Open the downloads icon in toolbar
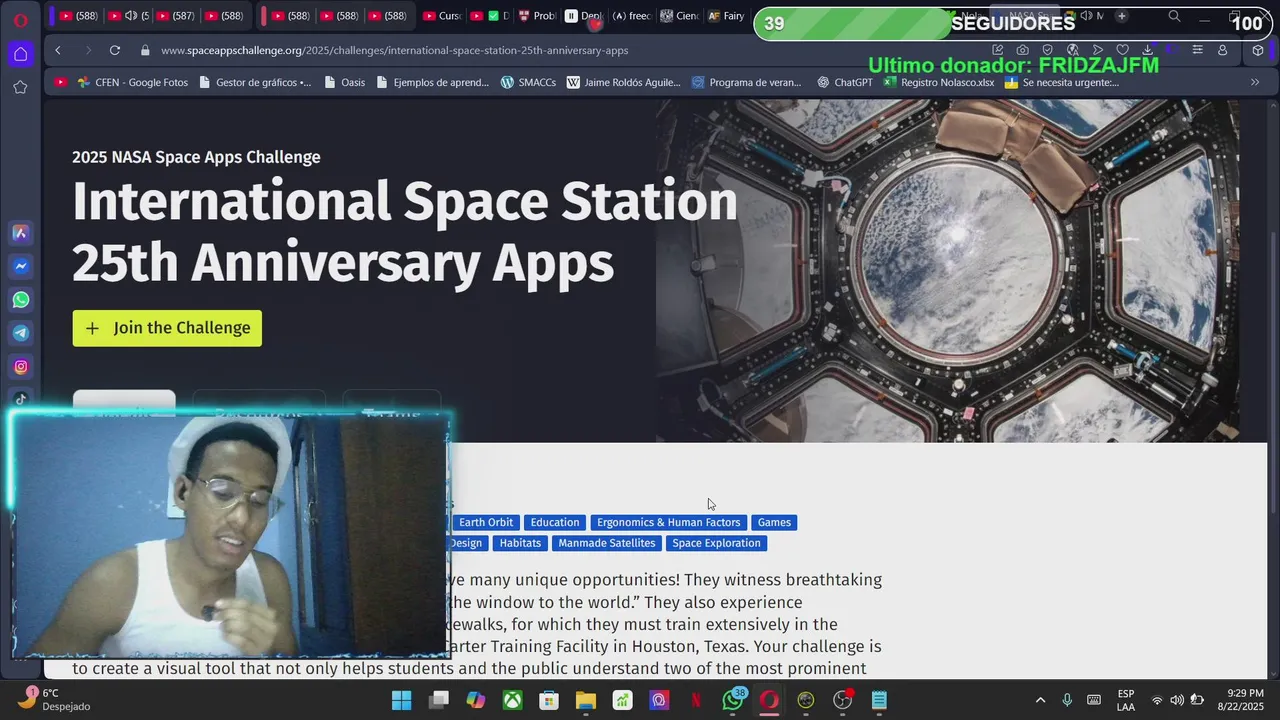This screenshot has height=720, width=1280. [x=1147, y=50]
